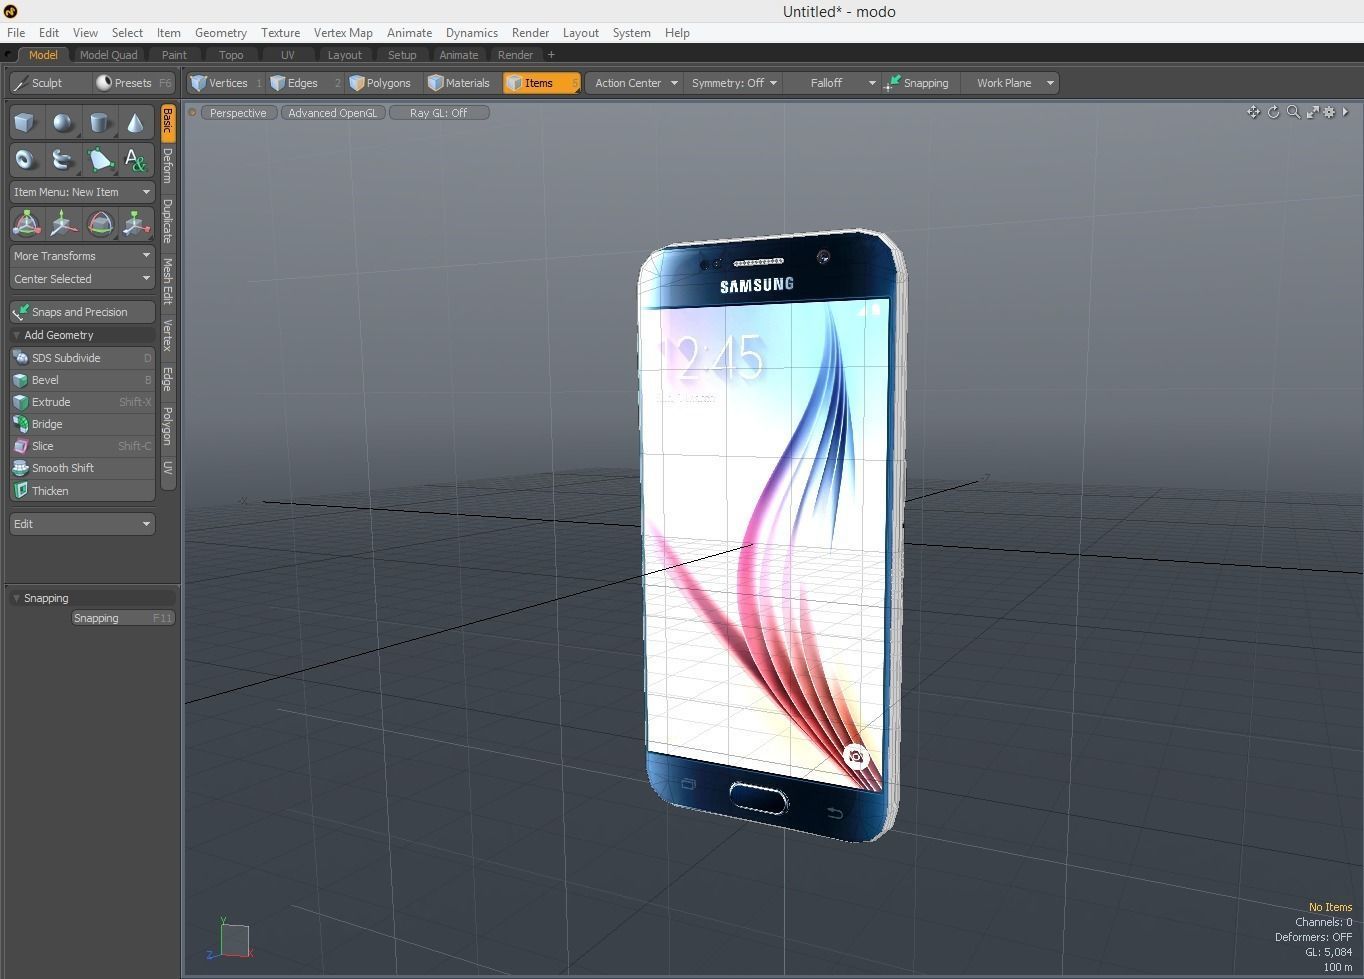Open the More Transforms dropdown
This screenshot has width=1364, height=979.
pos(82,256)
